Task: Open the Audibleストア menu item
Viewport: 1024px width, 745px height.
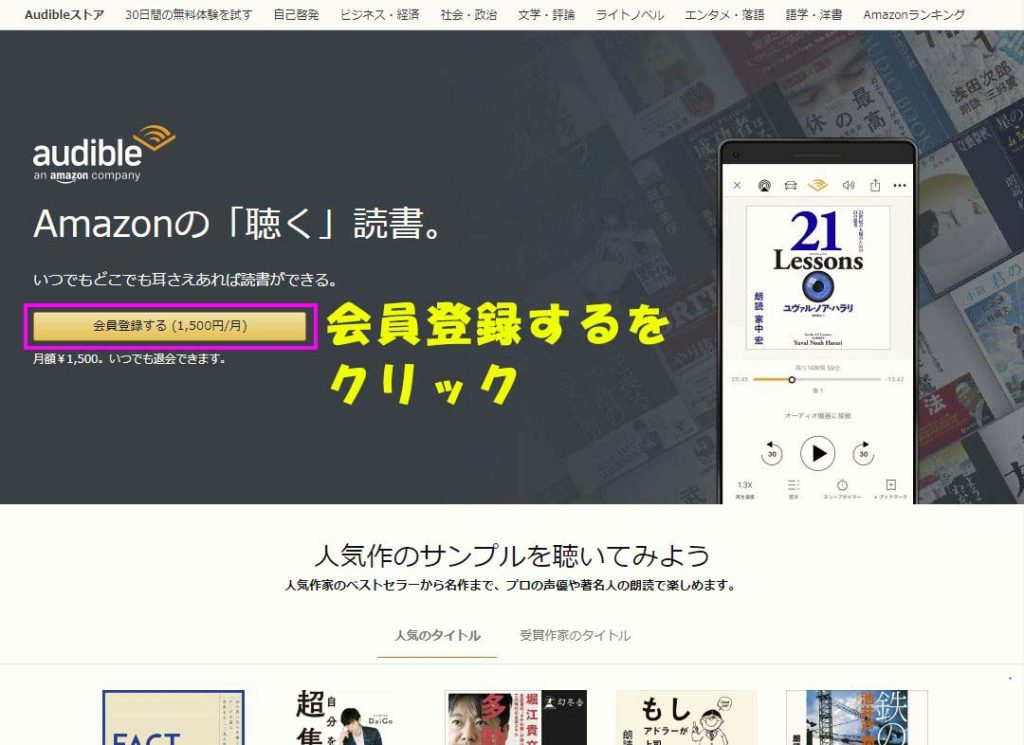Action: (64, 14)
